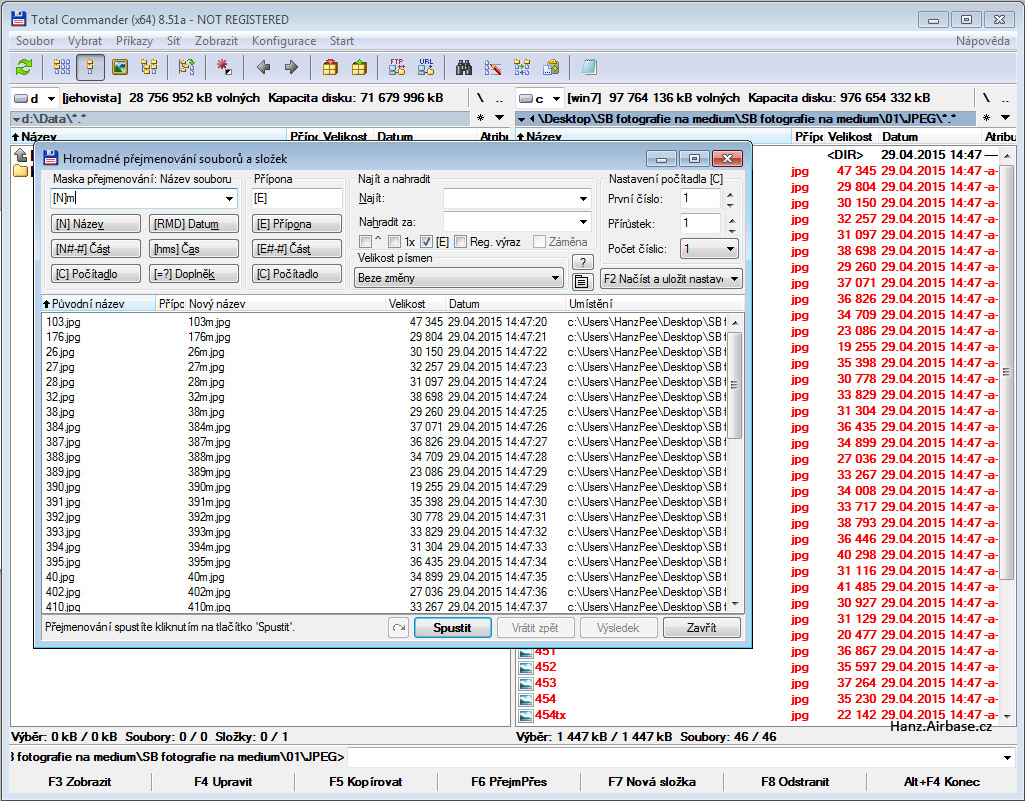The image size is (1025, 801).
Task: Open F2 Načíst a uložit nastavení dropdown
Action: point(671,279)
